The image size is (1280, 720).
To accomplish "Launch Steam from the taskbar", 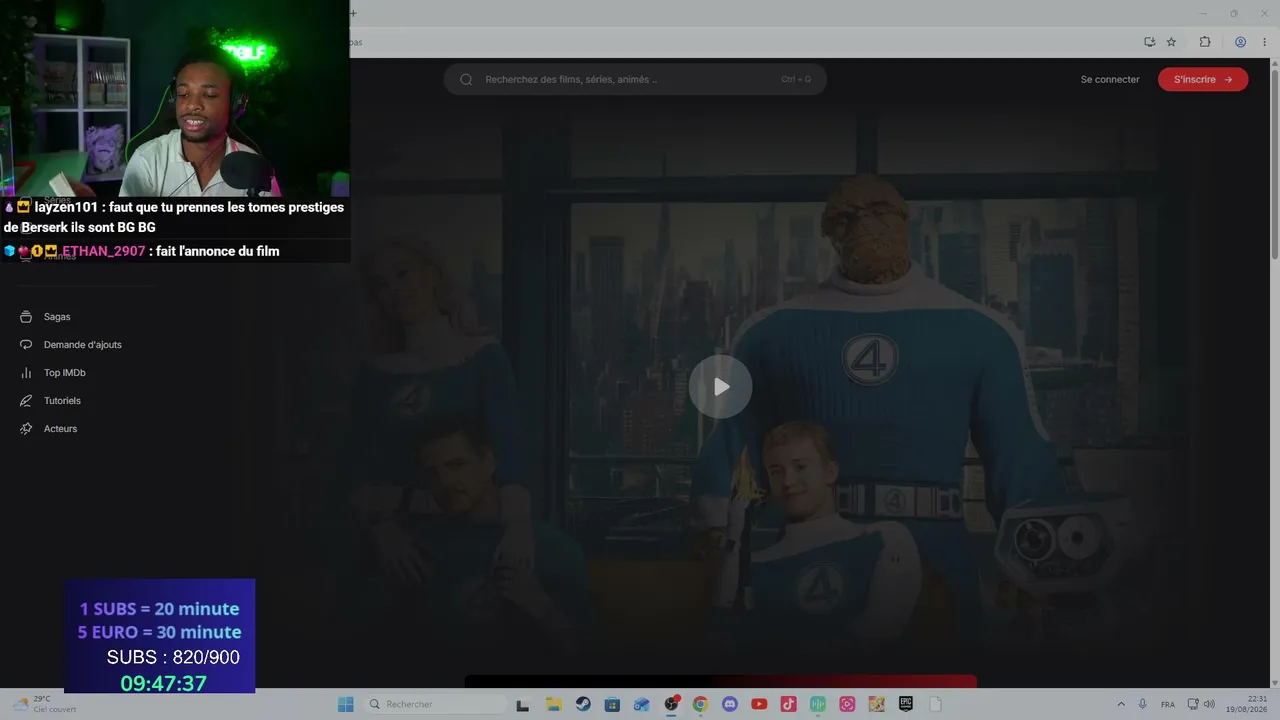I will pyautogui.click(x=582, y=705).
